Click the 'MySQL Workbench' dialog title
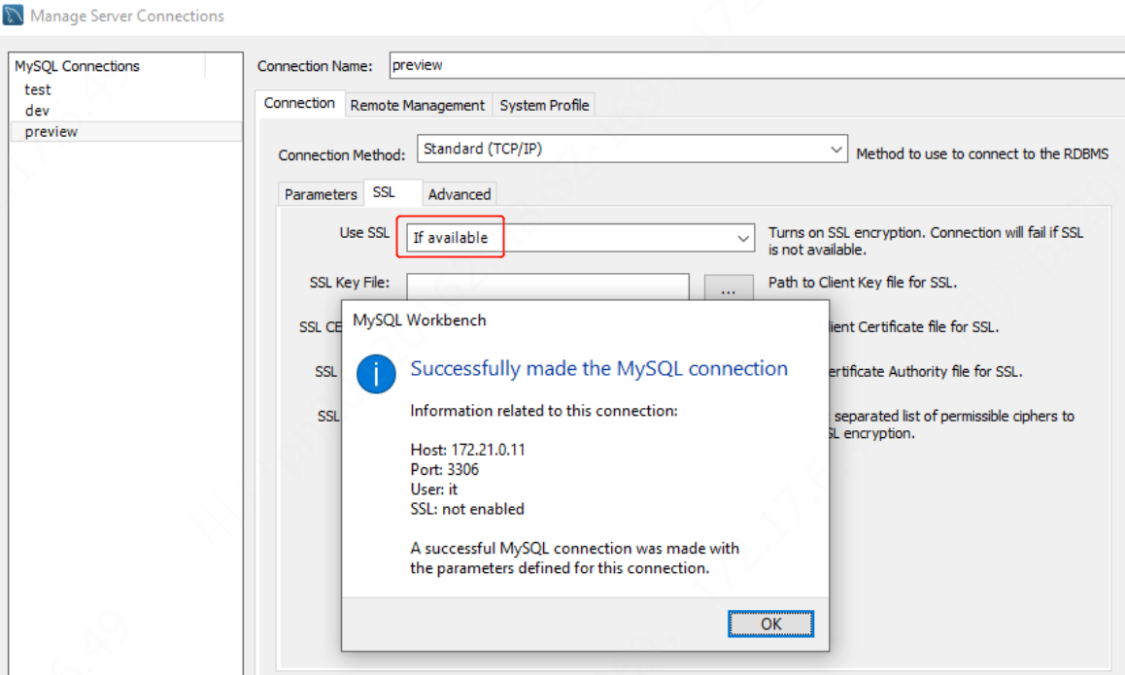The height and width of the screenshot is (675, 1125). pos(420,321)
